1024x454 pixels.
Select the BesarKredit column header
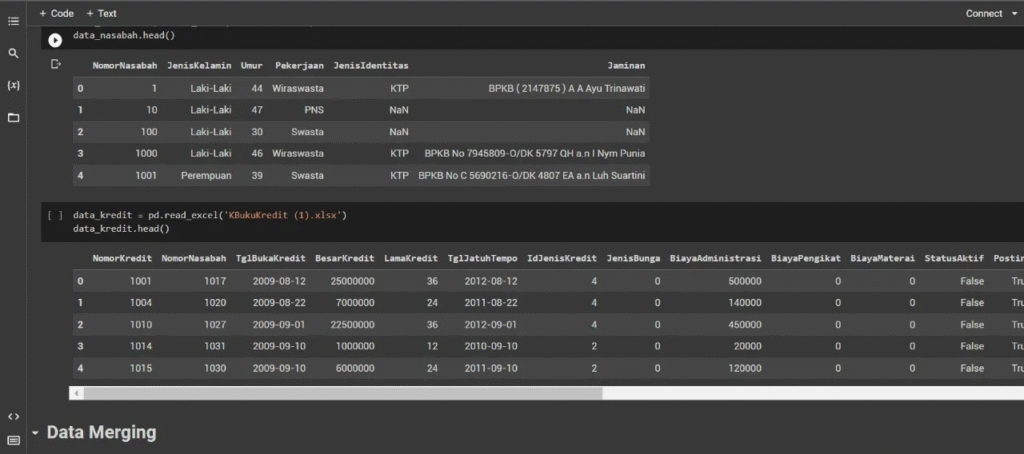tap(344, 258)
